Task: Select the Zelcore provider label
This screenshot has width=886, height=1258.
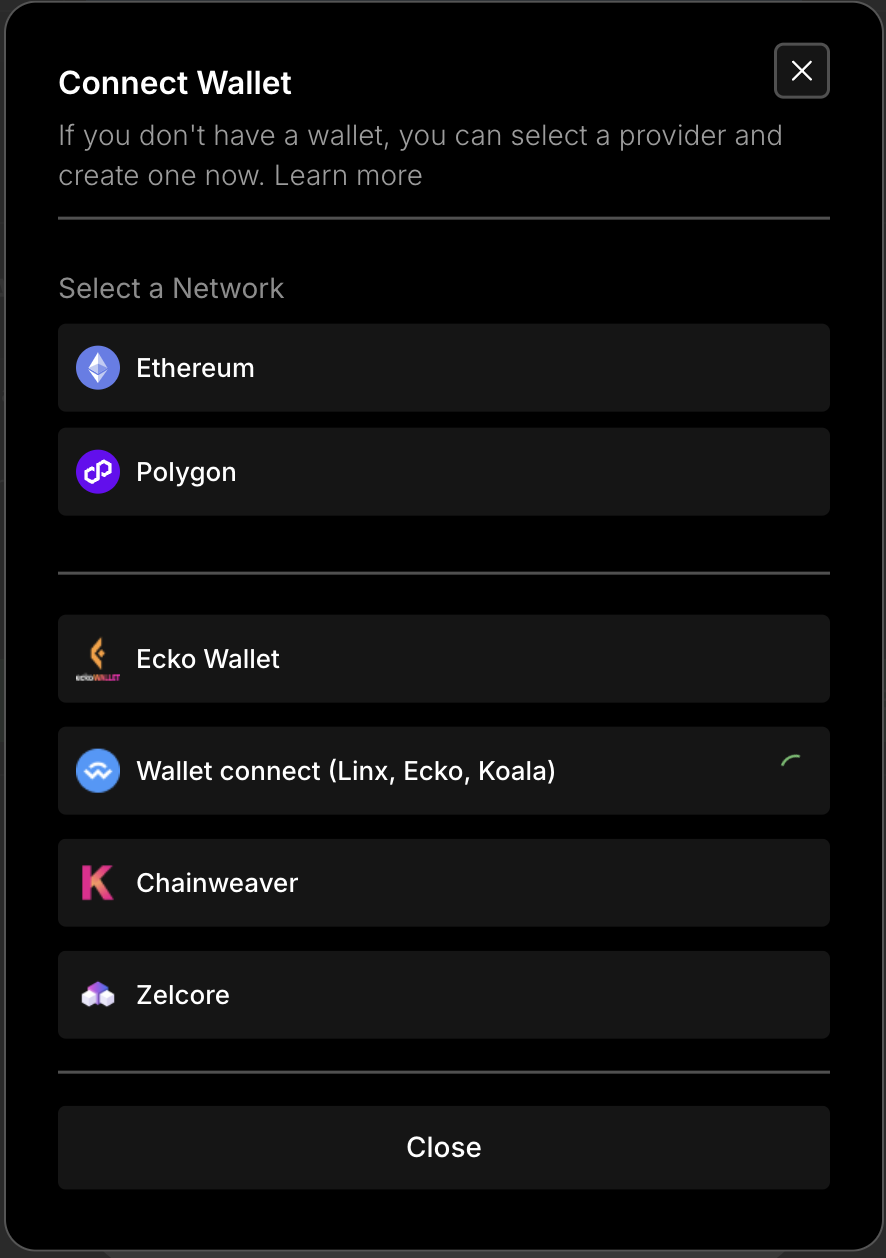Action: [183, 995]
